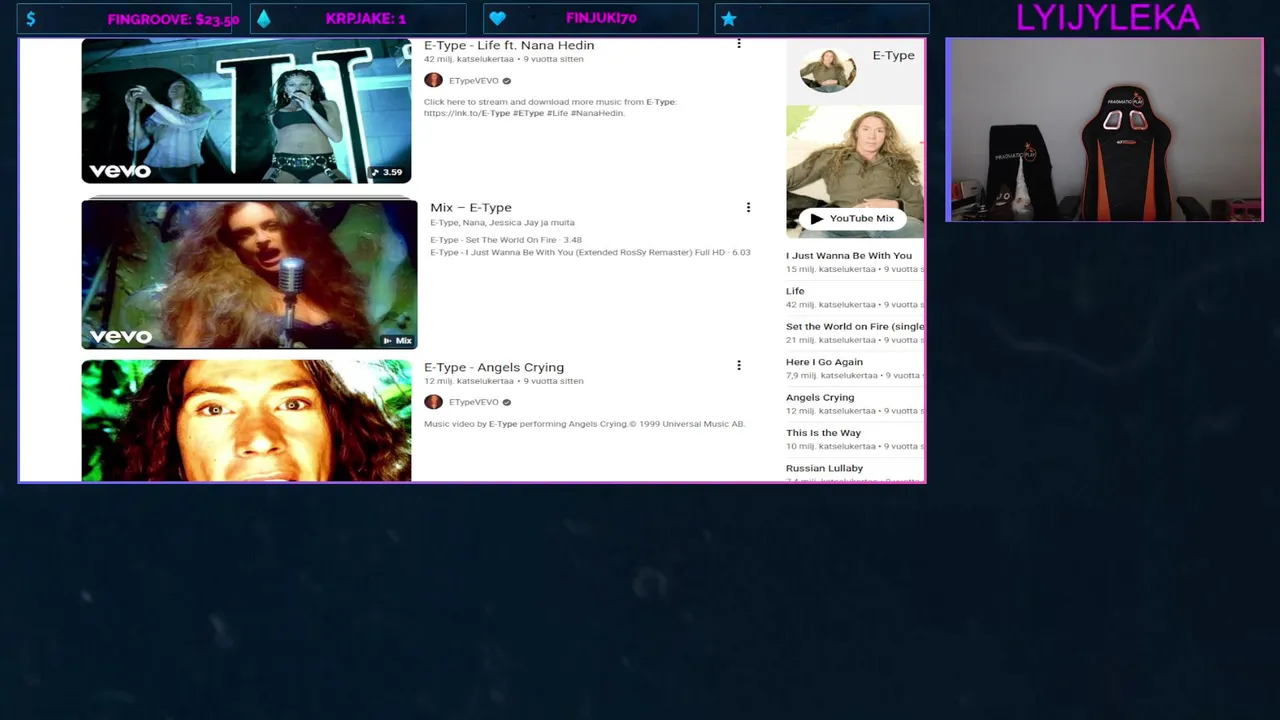
Task: Click the webcam feed showing the gaming chair
Action: click(x=1105, y=130)
